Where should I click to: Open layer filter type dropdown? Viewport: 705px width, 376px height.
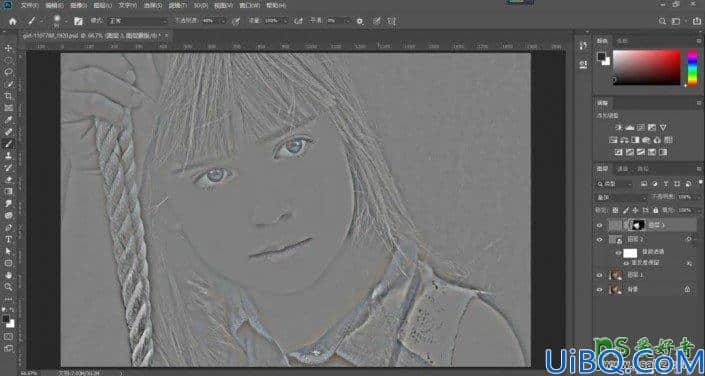tap(614, 184)
